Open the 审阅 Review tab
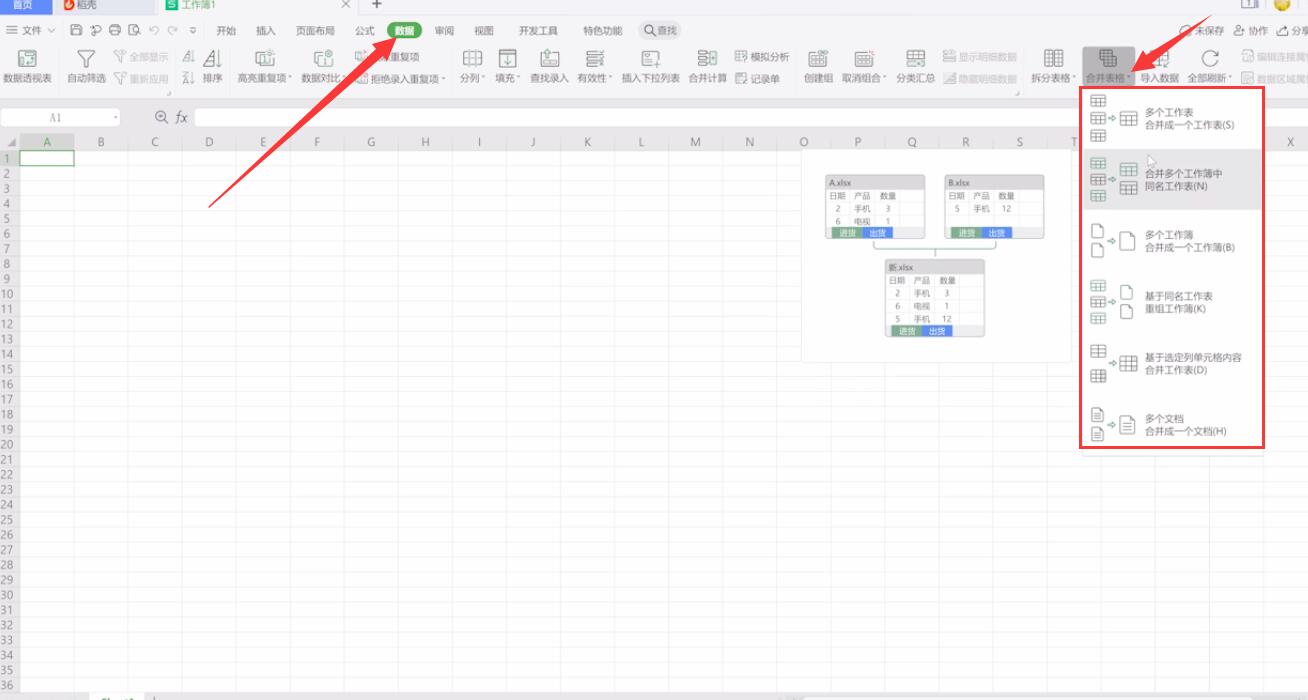The width and height of the screenshot is (1308, 700). (x=444, y=31)
